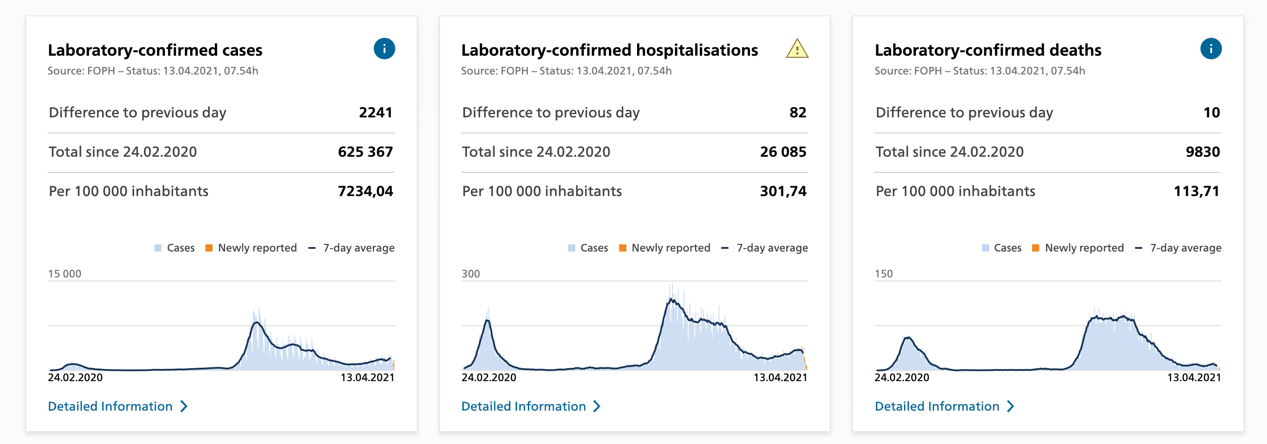The width and height of the screenshot is (1267, 444).
Task: Click the first-wave peak in deaths chart
Action: coord(908,339)
